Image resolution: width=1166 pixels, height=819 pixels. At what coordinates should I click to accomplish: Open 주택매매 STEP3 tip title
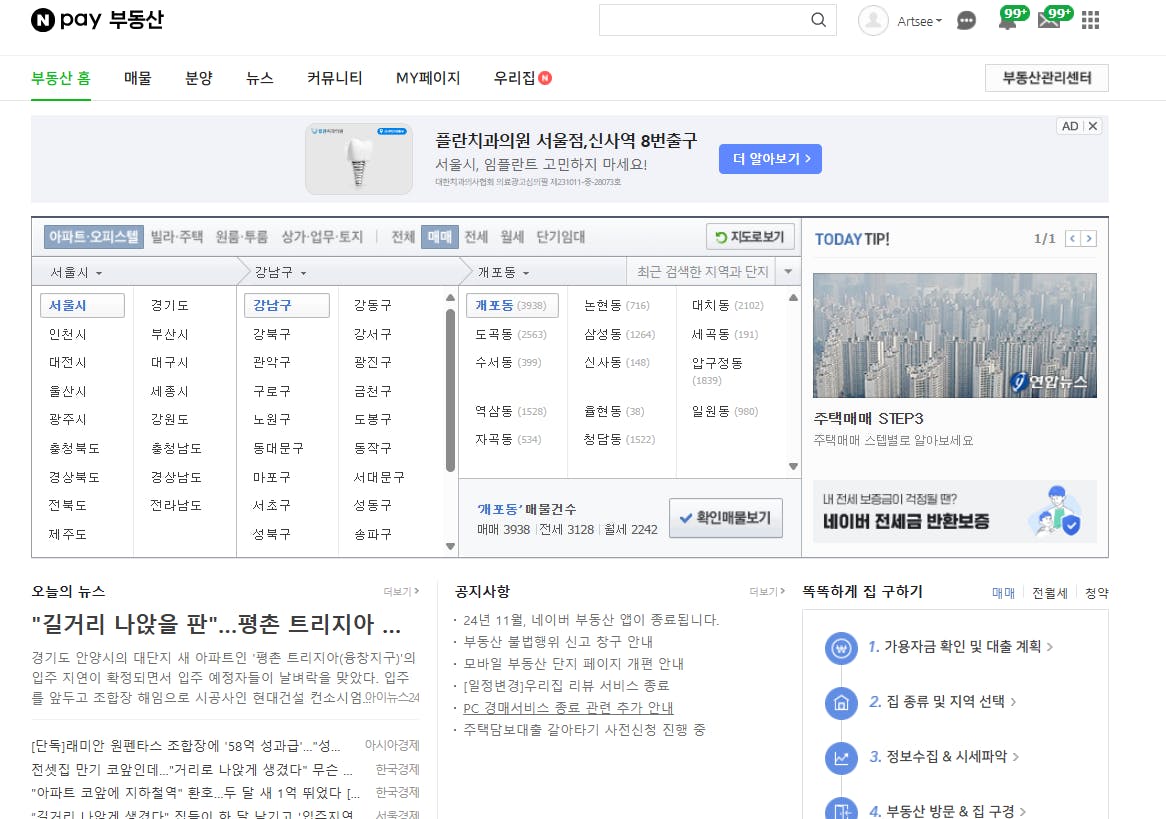tap(868, 418)
